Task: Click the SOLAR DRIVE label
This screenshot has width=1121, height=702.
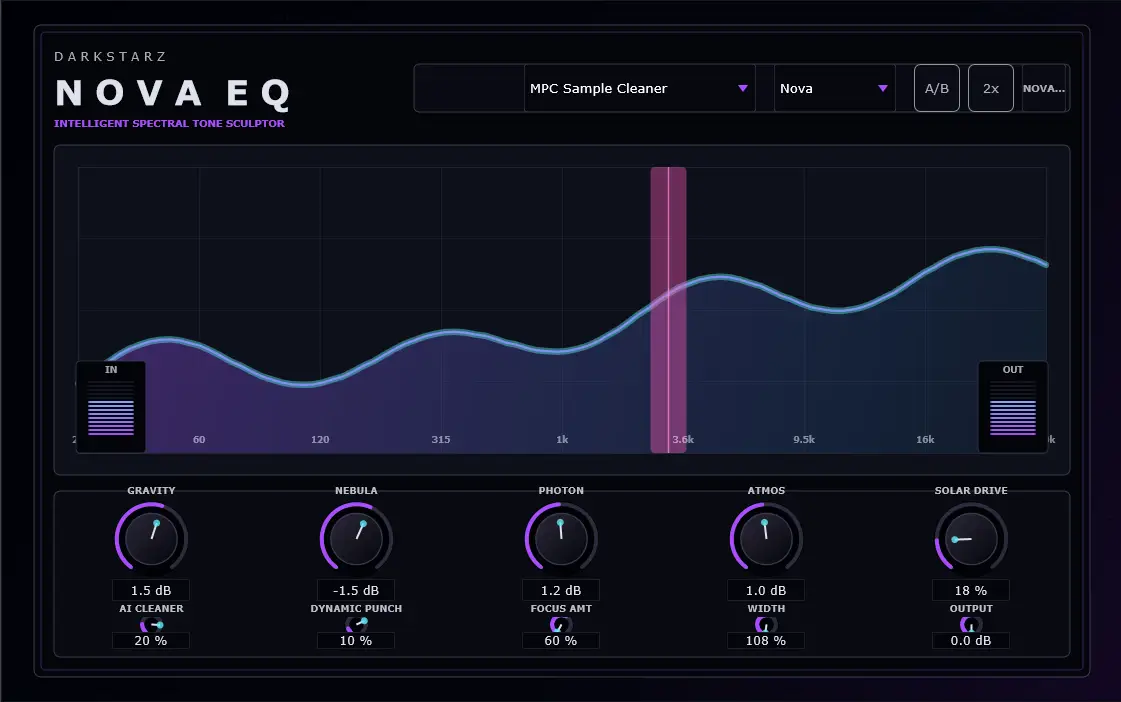Action: [x=971, y=490]
